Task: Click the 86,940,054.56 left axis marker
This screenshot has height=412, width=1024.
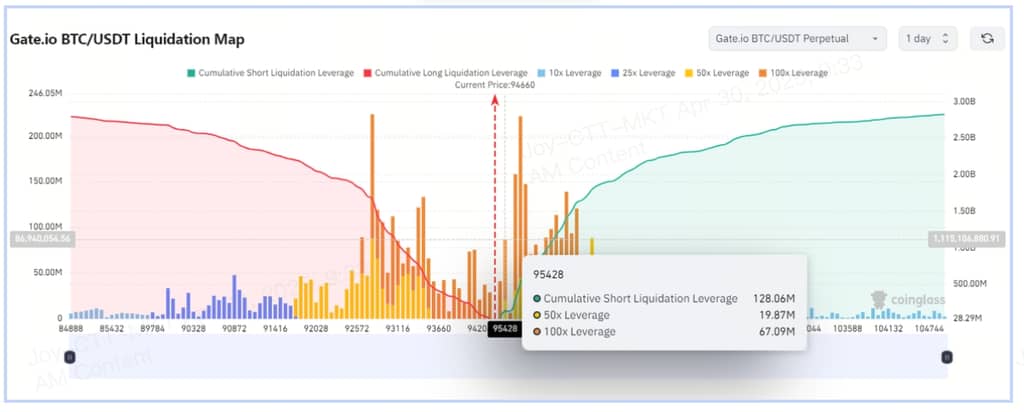Action: tap(41, 239)
